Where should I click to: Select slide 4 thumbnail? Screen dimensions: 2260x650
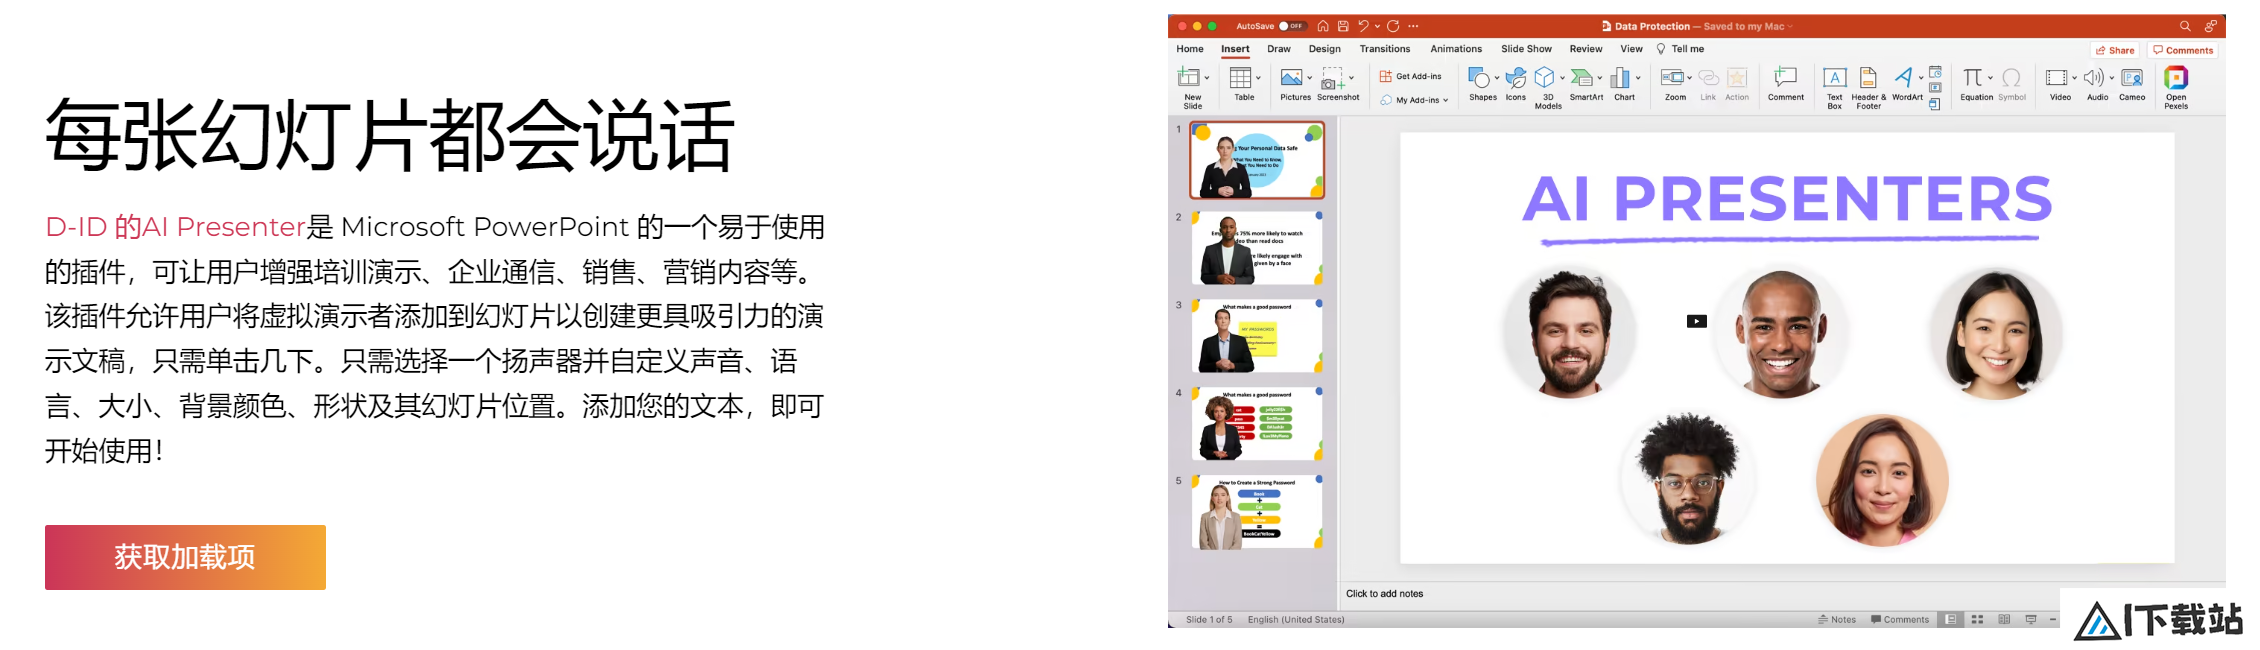click(x=1257, y=424)
